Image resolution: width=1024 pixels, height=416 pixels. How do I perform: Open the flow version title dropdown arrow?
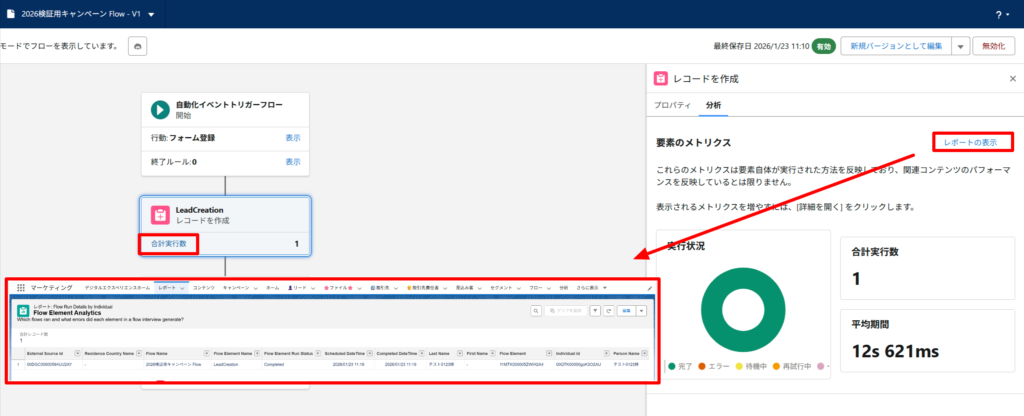tap(152, 15)
